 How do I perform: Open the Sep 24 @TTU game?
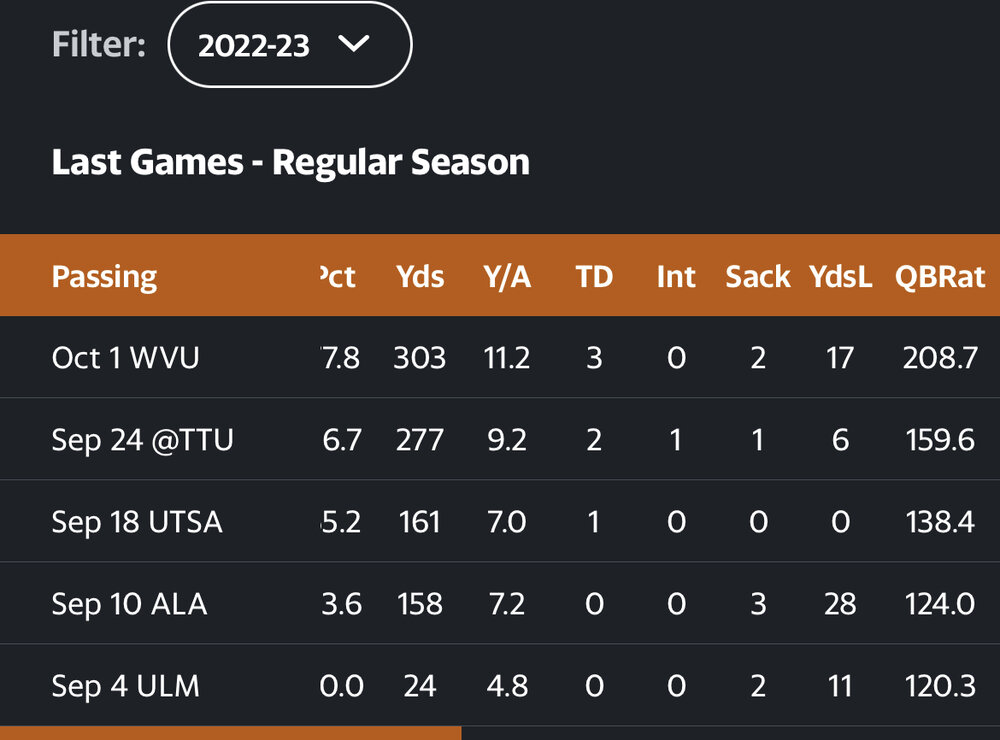pos(142,439)
